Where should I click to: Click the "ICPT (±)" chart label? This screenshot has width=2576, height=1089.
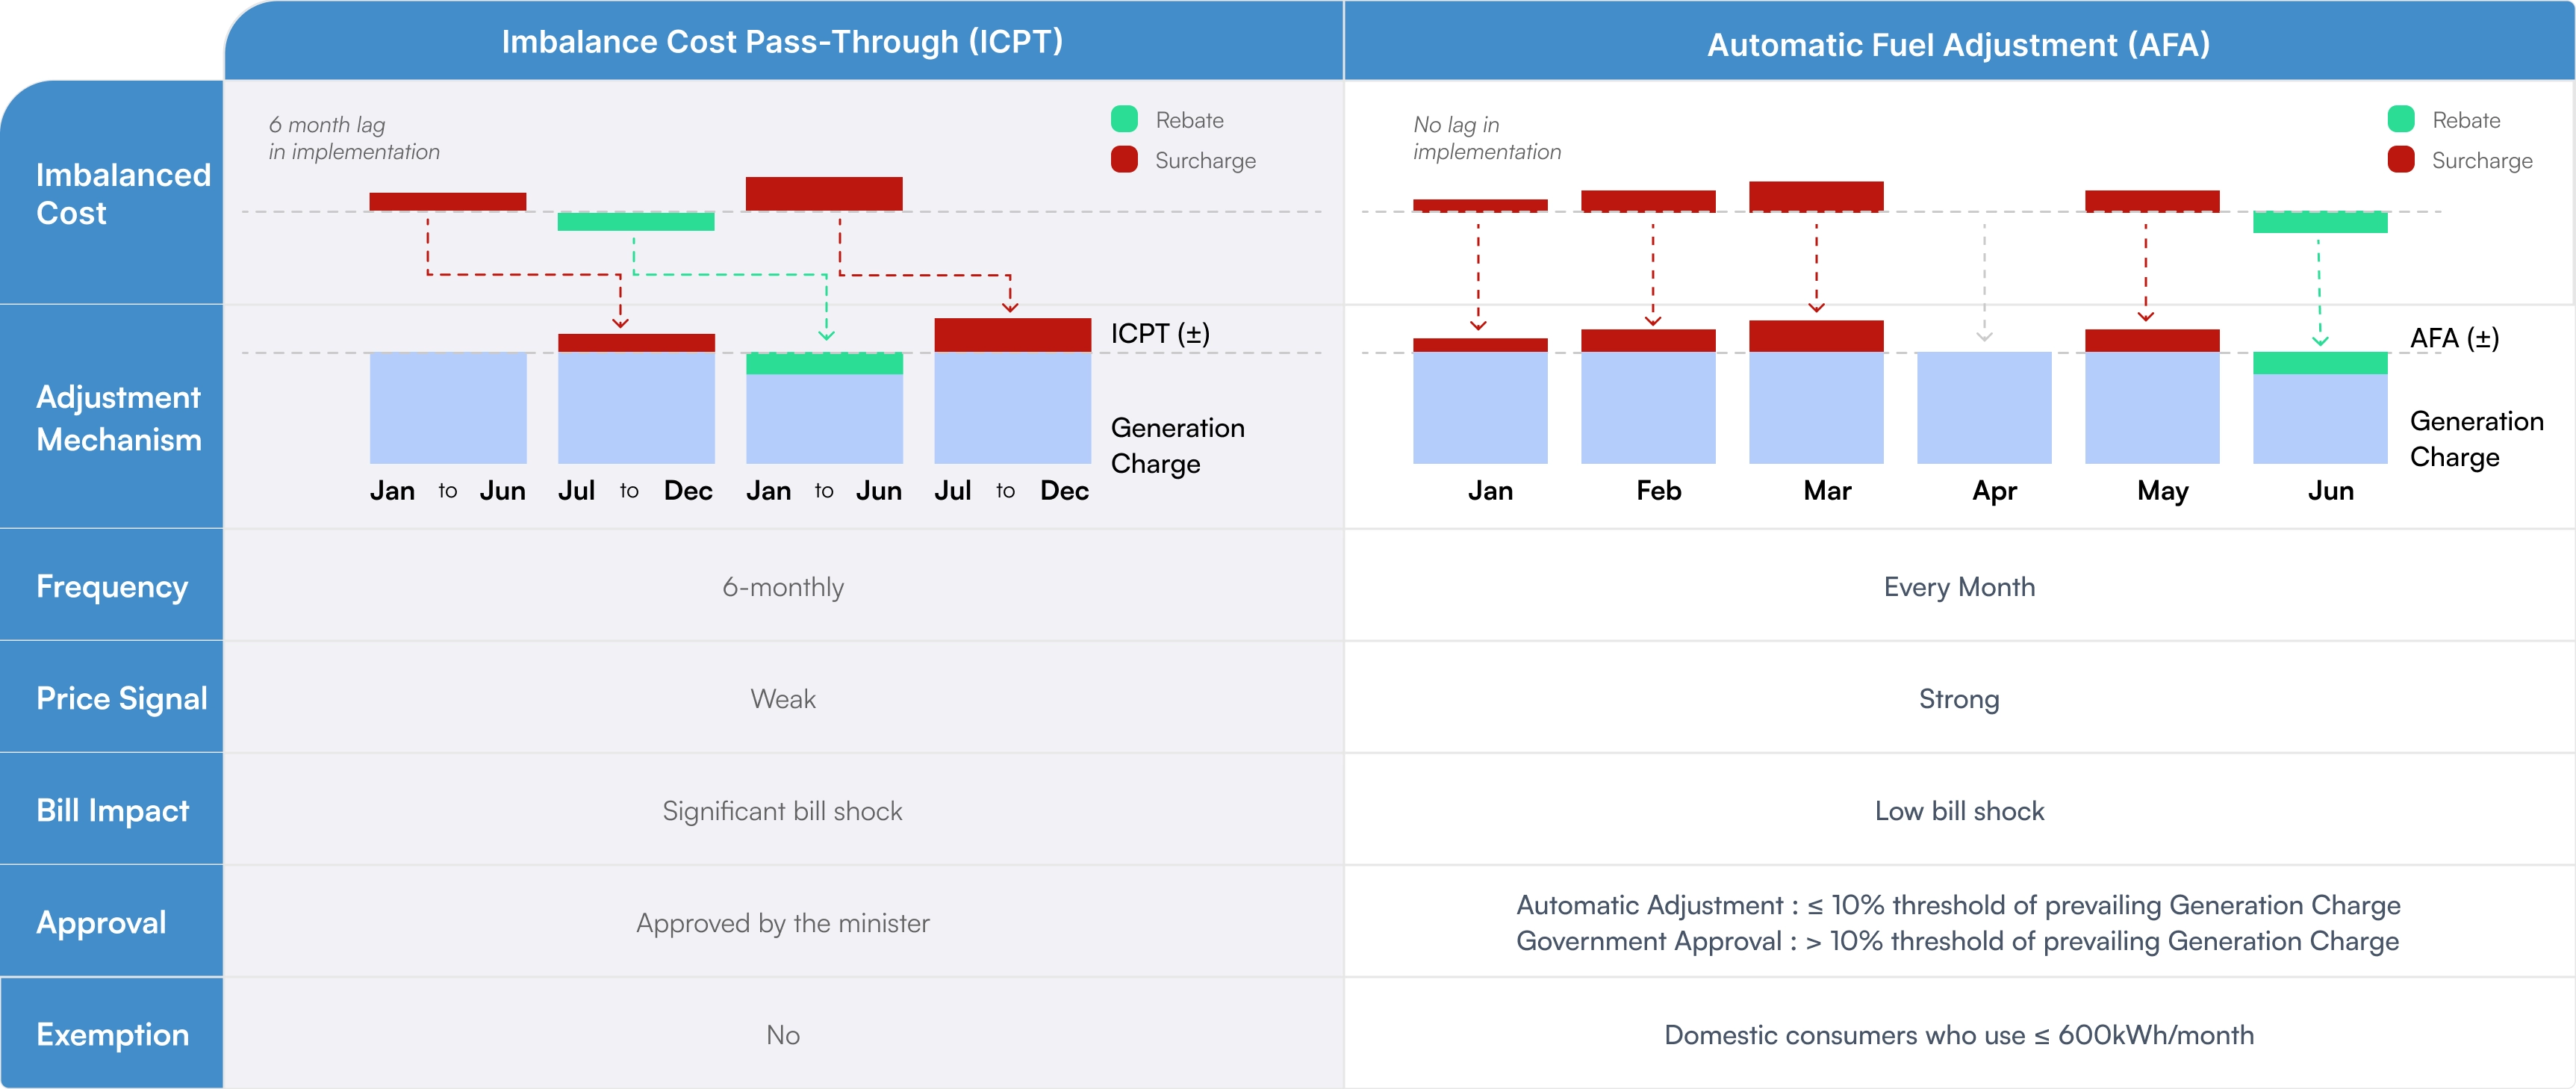point(1160,333)
